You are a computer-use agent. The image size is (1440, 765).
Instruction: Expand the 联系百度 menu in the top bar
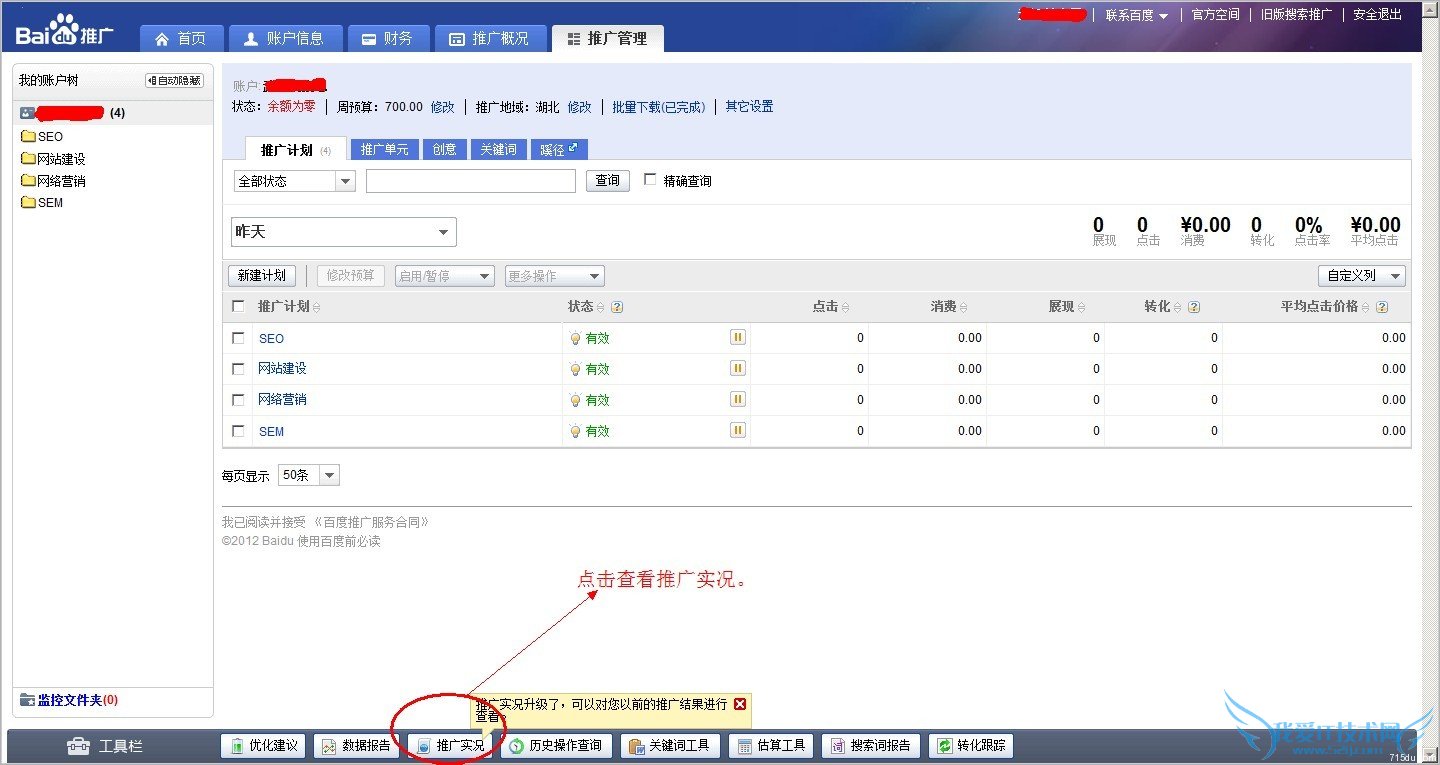pos(1136,15)
